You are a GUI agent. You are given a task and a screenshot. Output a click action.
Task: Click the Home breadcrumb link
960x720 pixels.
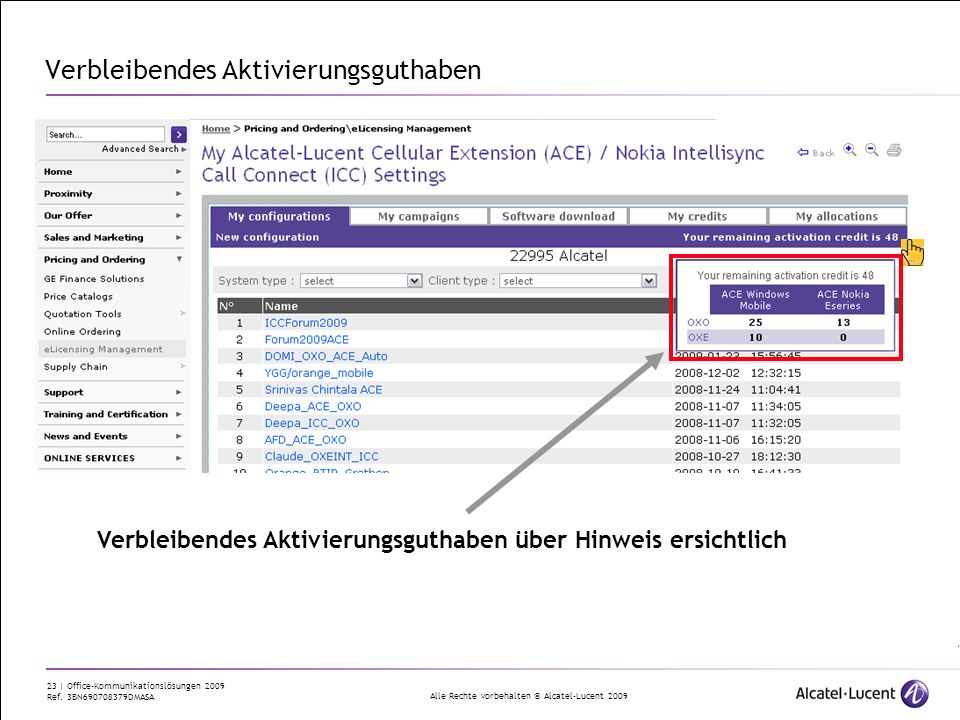[x=216, y=129]
